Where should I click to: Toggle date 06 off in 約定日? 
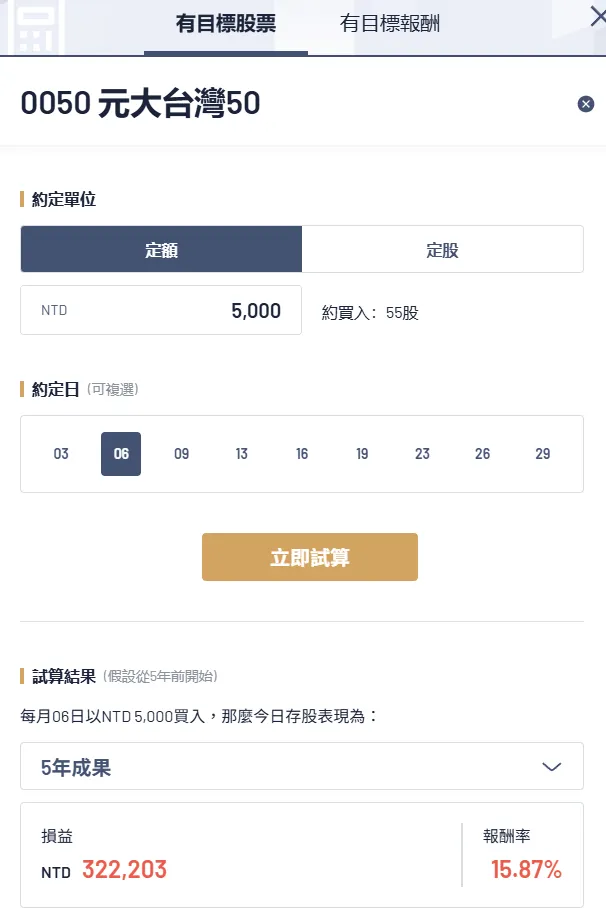121,454
